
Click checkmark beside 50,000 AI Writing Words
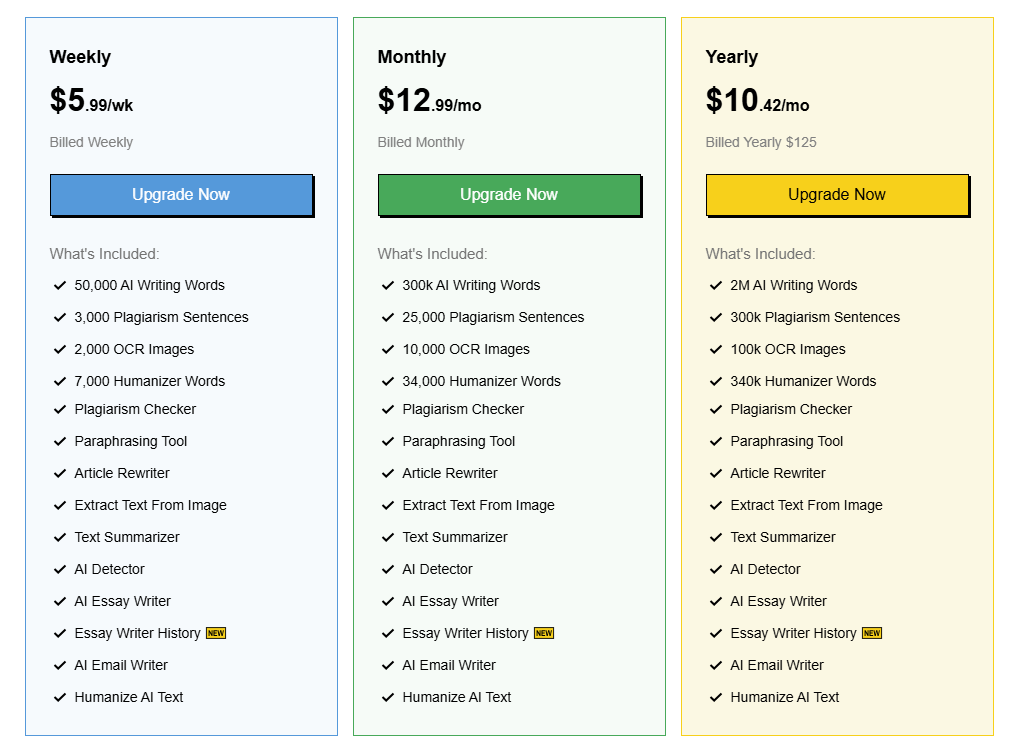(x=60, y=285)
